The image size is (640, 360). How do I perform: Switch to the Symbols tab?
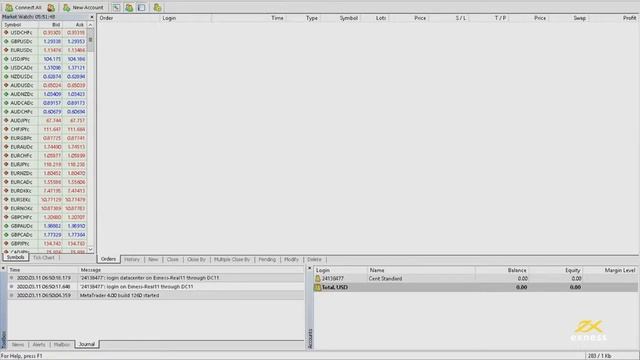pyautogui.click(x=16, y=258)
